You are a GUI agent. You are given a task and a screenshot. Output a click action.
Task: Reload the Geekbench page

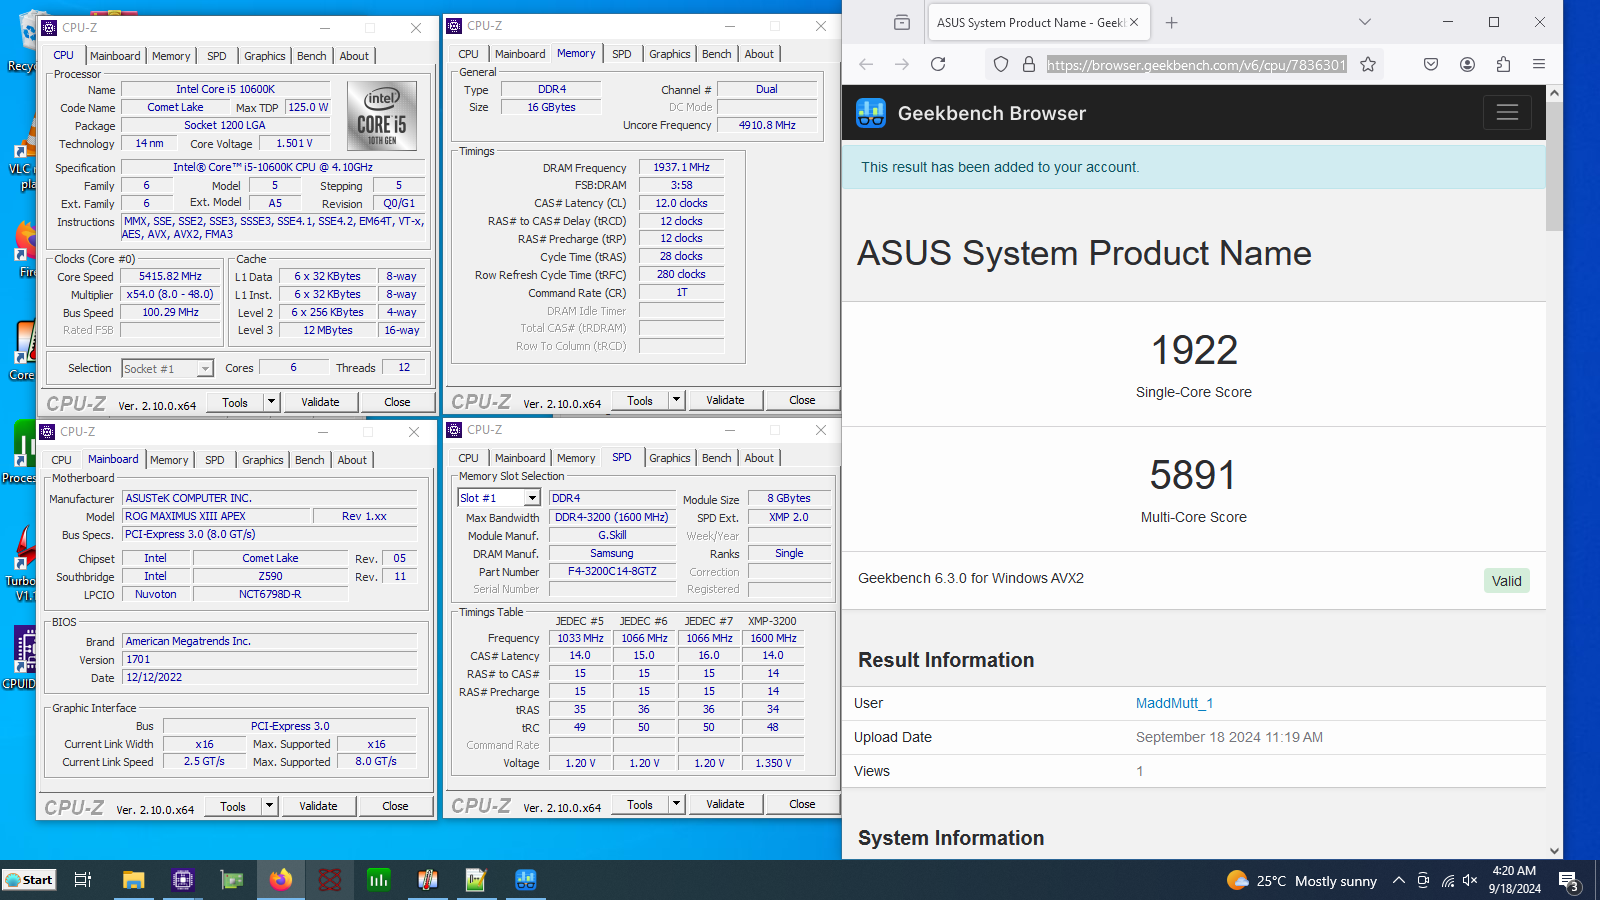click(x=938, y=64)
